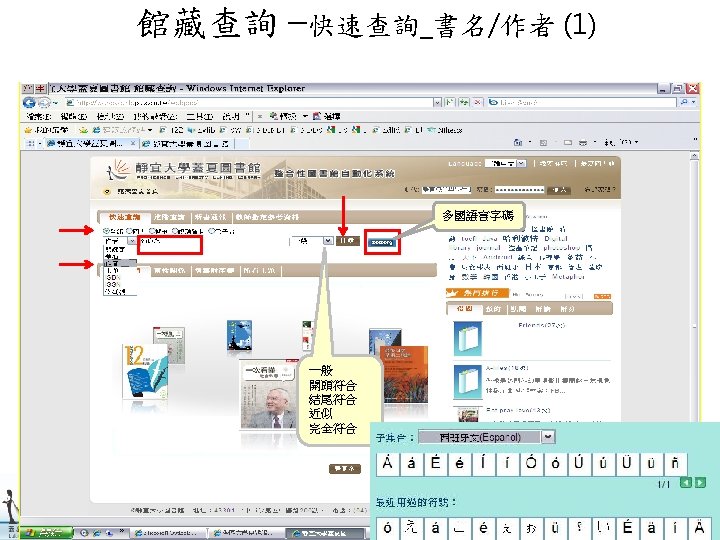Click the browser Forward arrow button
Viewport: 720px width, 540px height.
(x=44, y=102)
